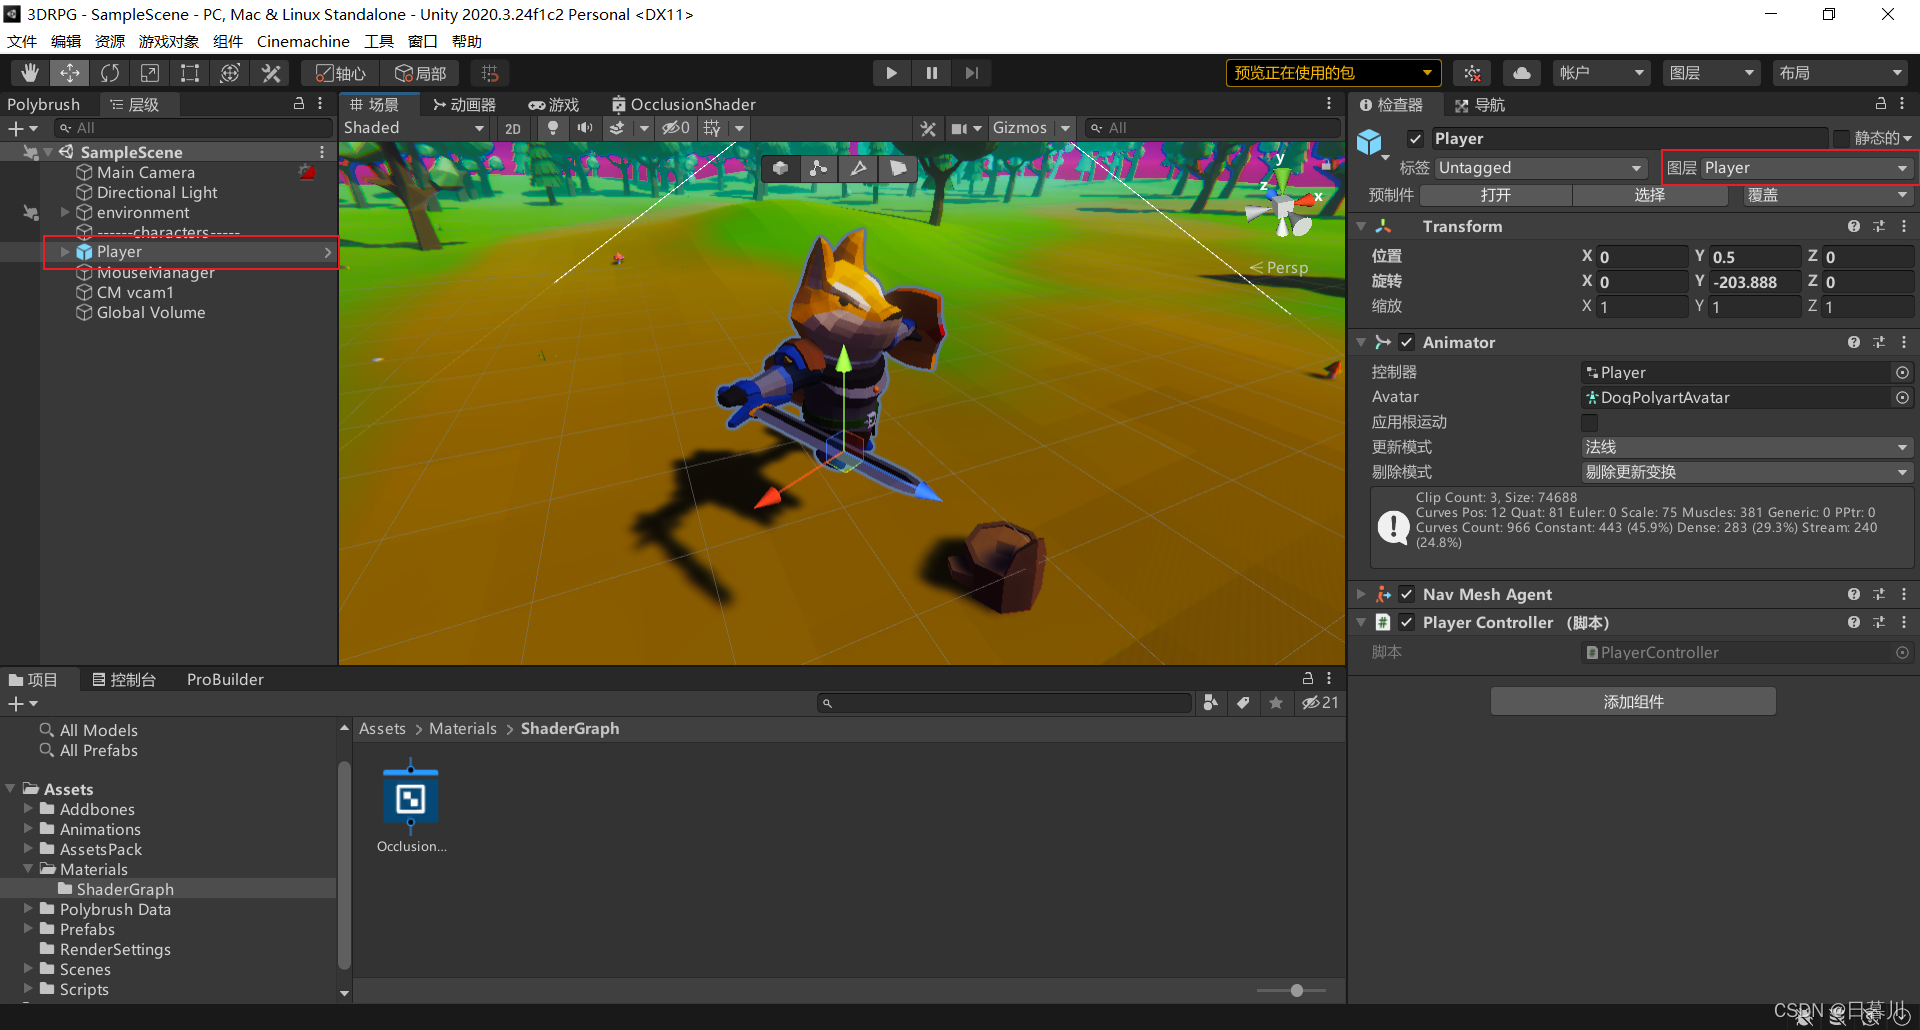This screenshot has height=1030, width=1920.
Task: Expand environment object in Hierarchy
Action: point(66,212)
